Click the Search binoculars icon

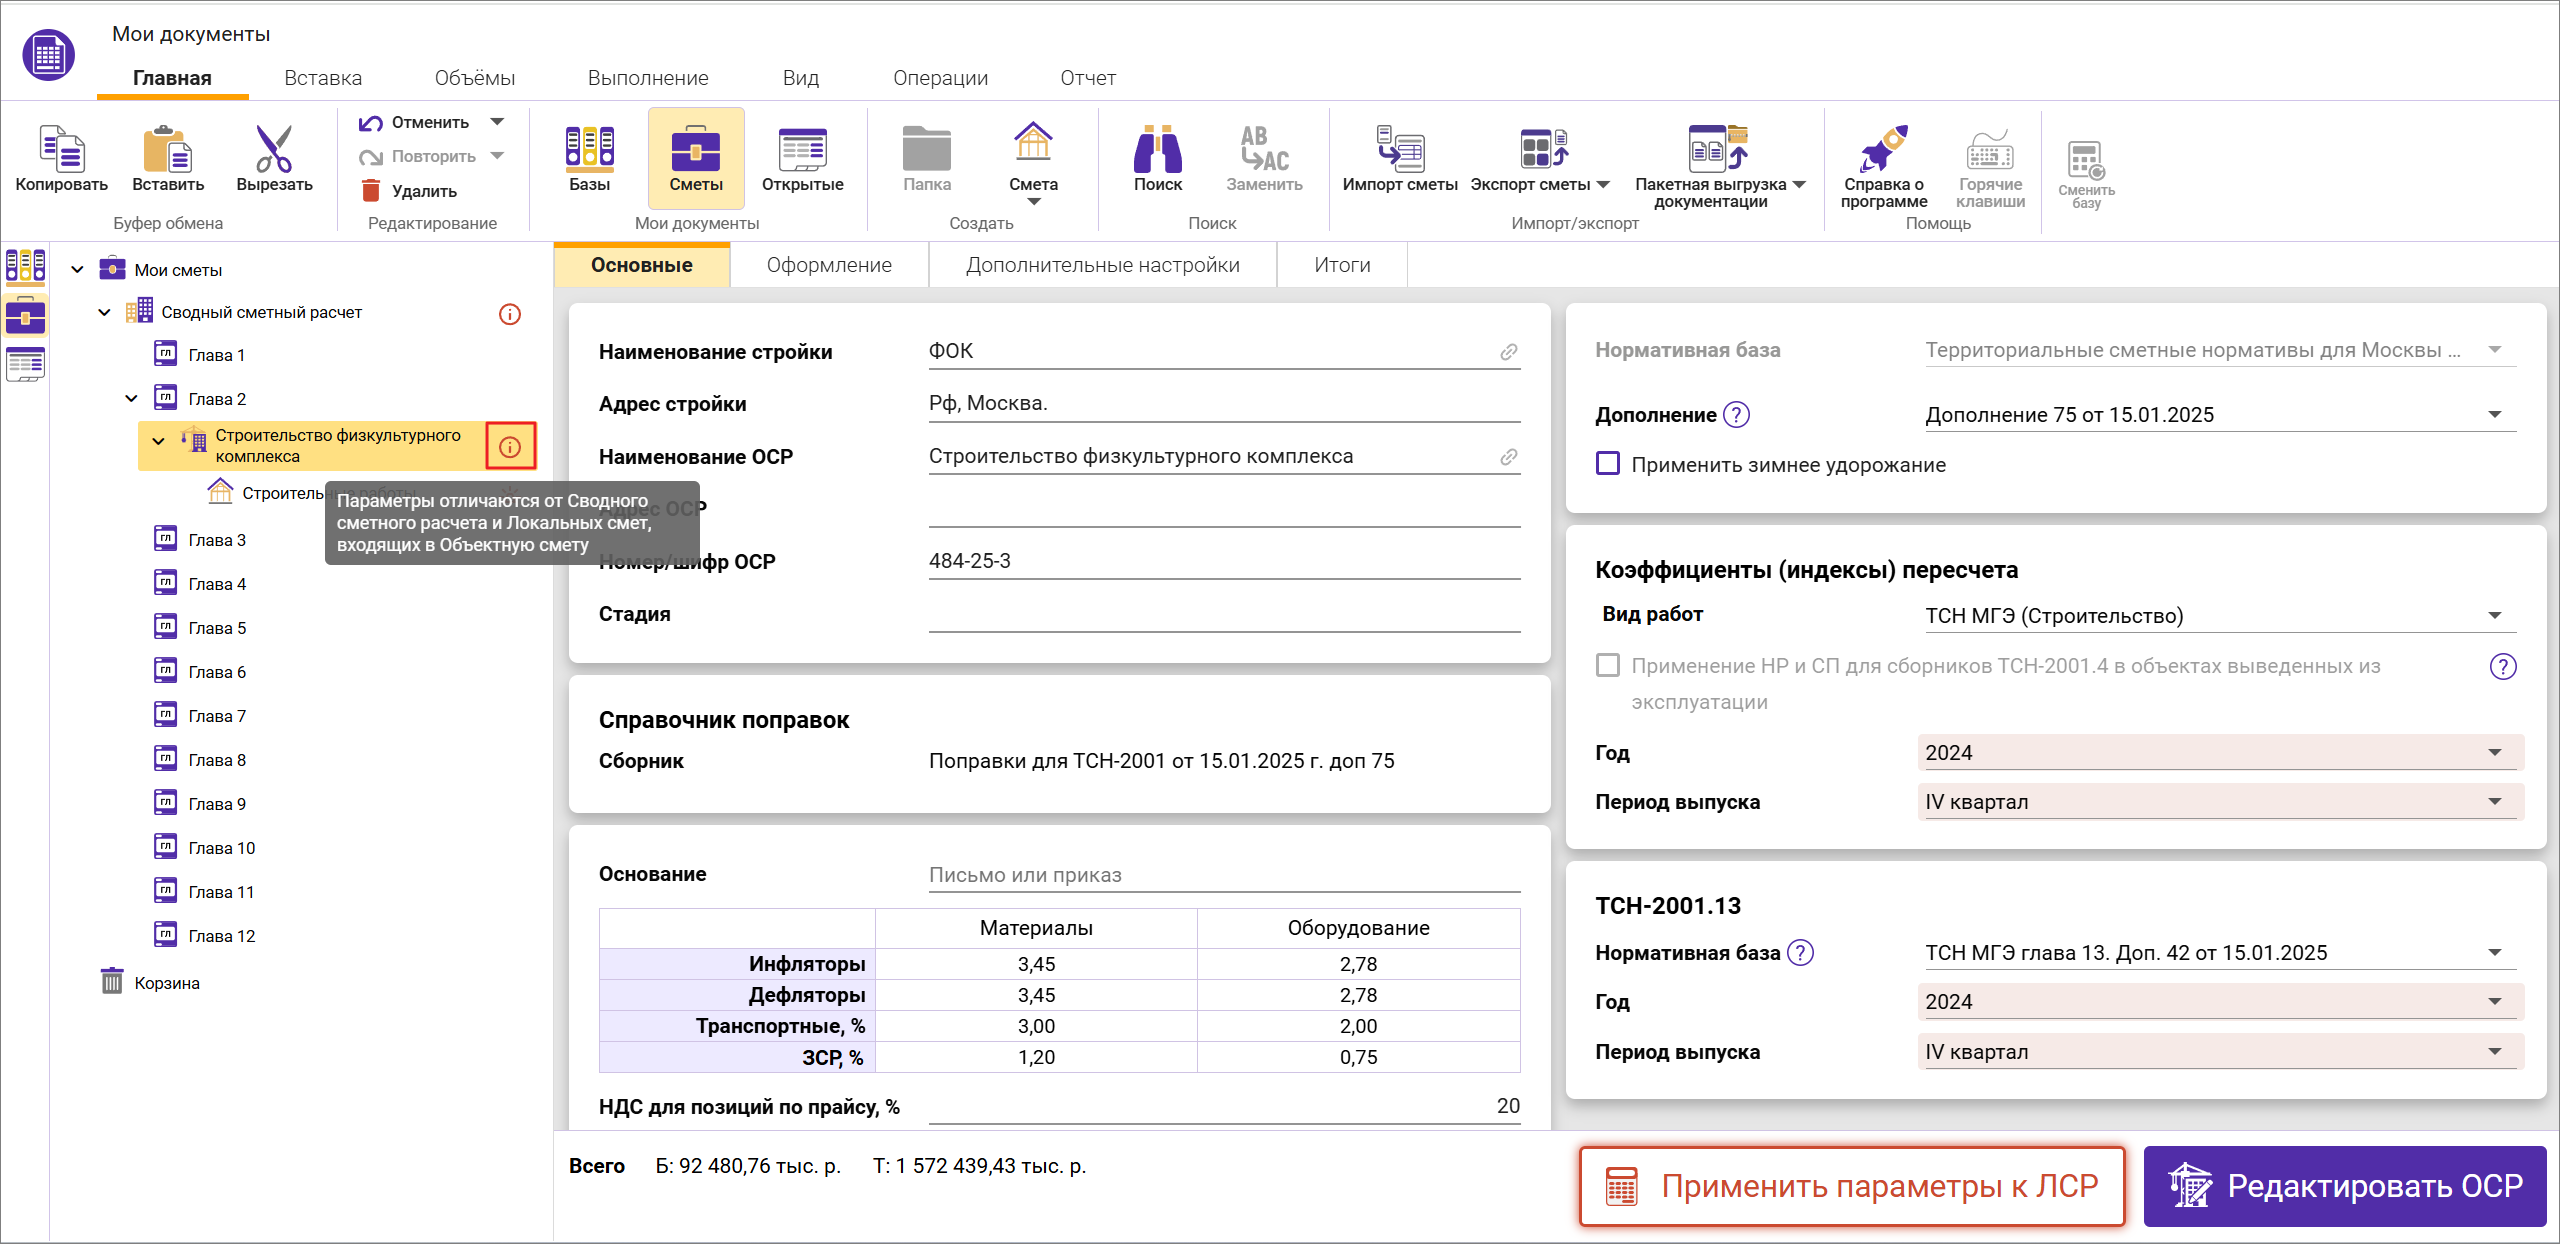click(1157, 150)
